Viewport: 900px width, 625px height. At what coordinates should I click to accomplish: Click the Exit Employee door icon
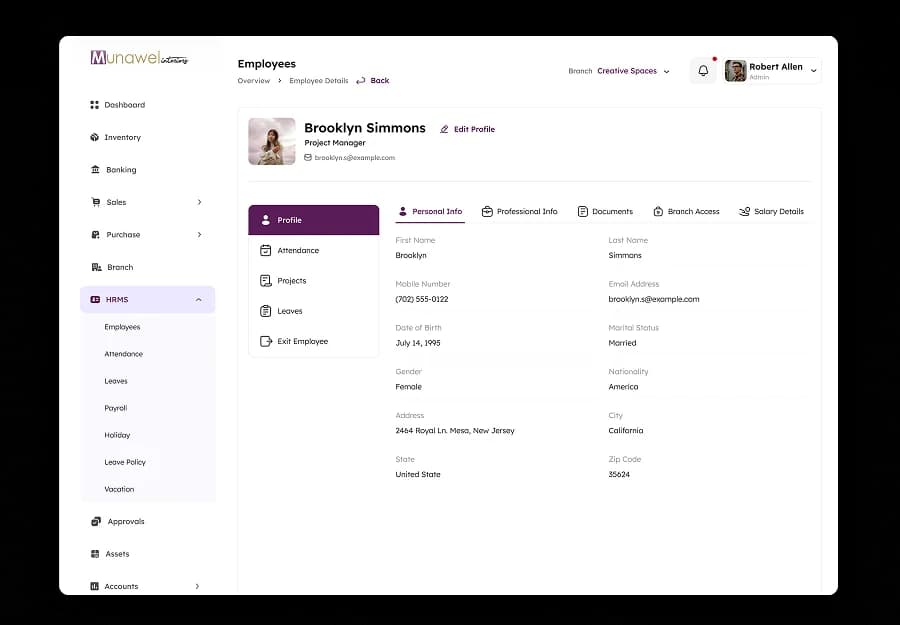click(266, 341)
